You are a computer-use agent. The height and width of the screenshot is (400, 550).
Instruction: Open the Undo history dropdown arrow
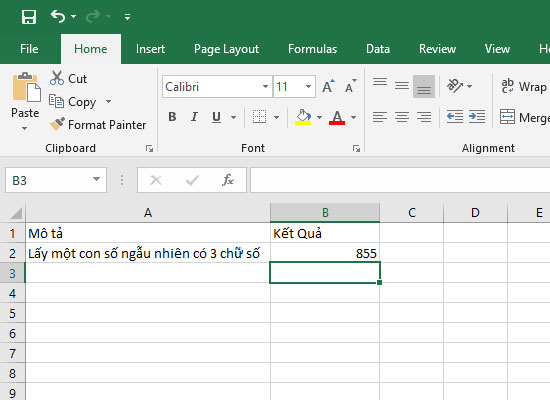(73, 16)
